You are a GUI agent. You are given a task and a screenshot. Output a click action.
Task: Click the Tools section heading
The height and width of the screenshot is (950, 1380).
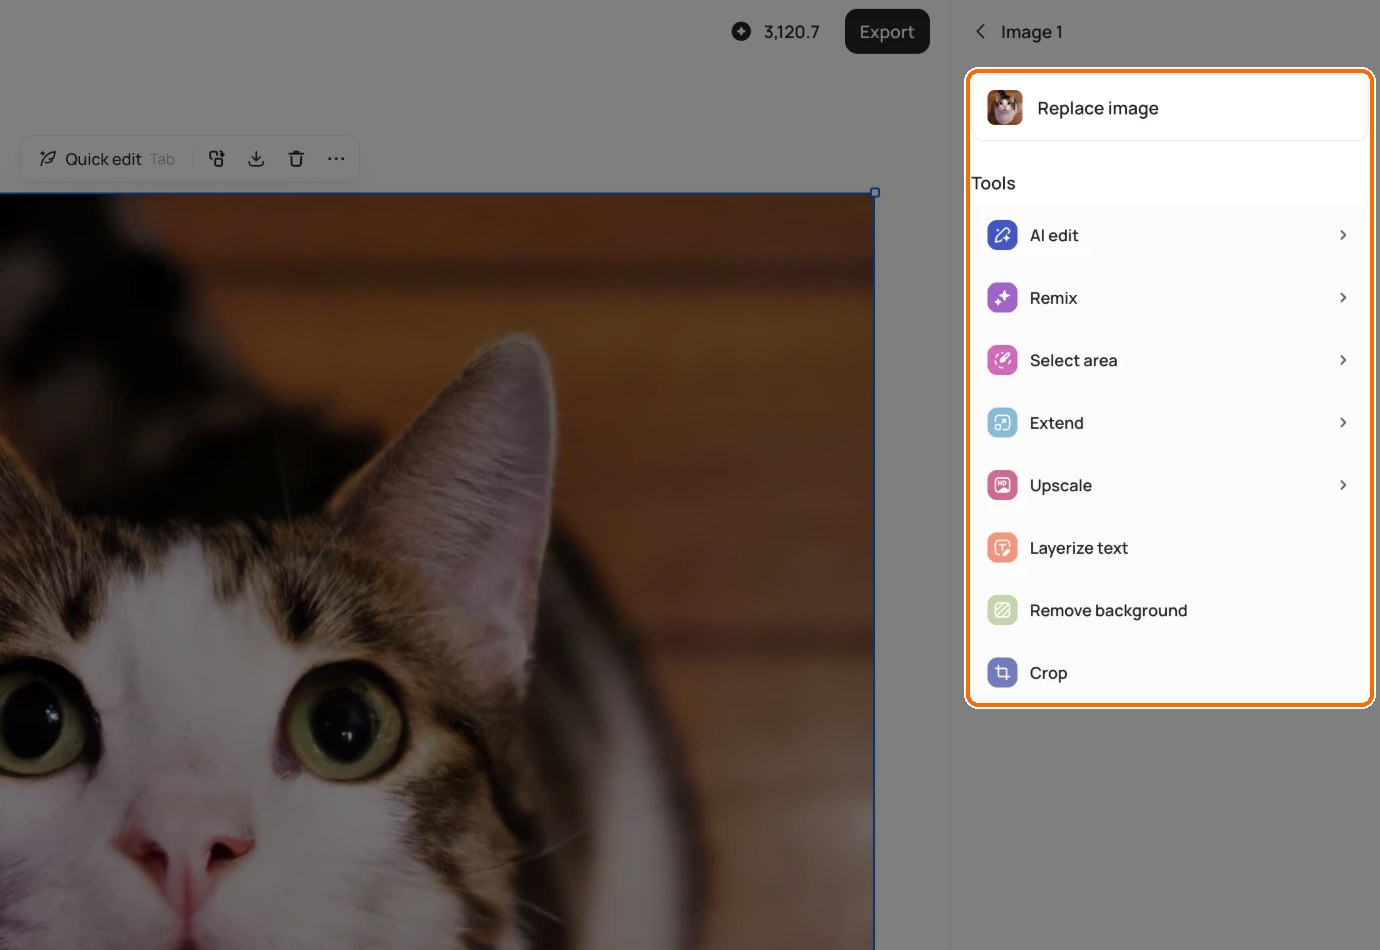tap(993, 183)
